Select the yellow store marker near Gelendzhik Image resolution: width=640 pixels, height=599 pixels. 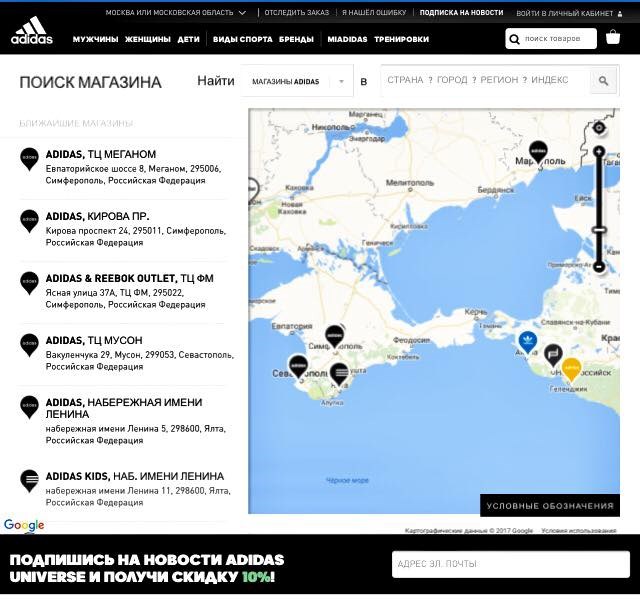(571, 368)
